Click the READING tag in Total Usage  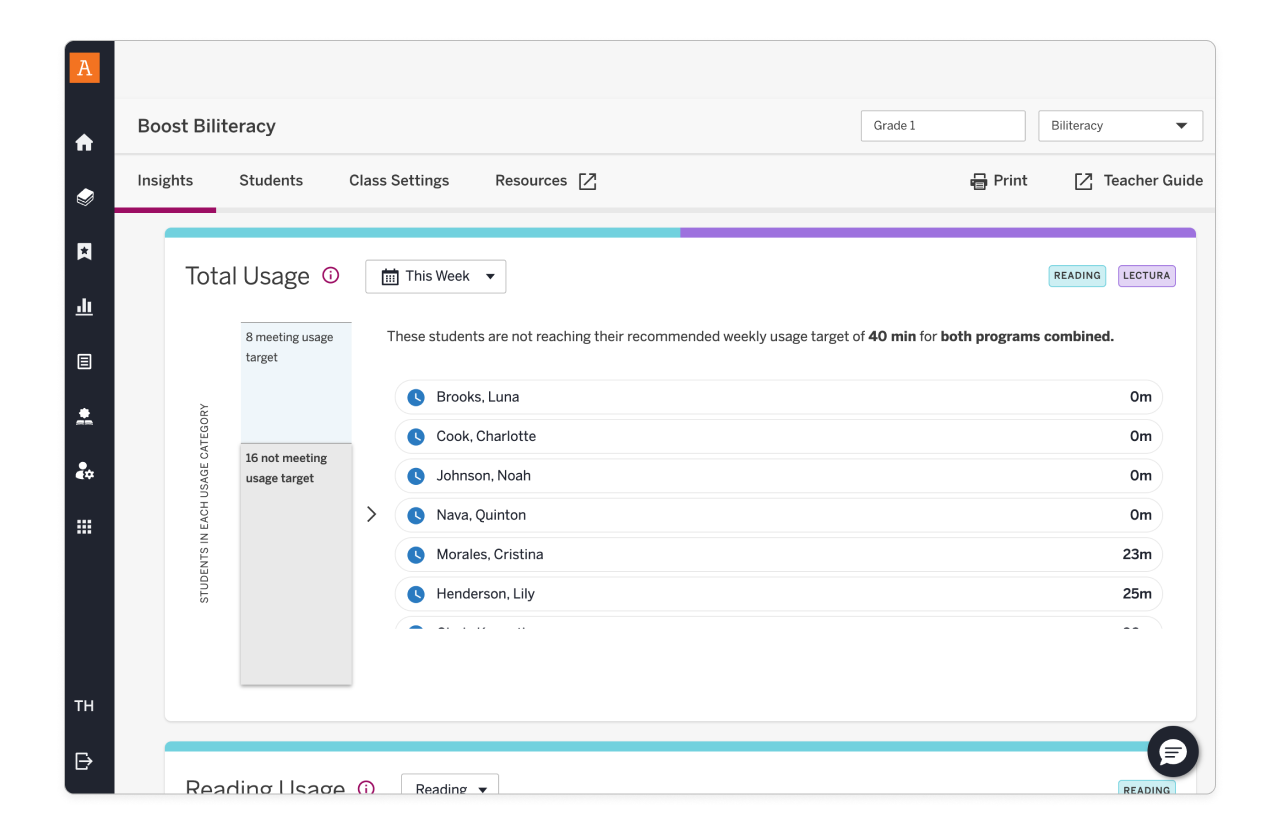[1077, 276]
